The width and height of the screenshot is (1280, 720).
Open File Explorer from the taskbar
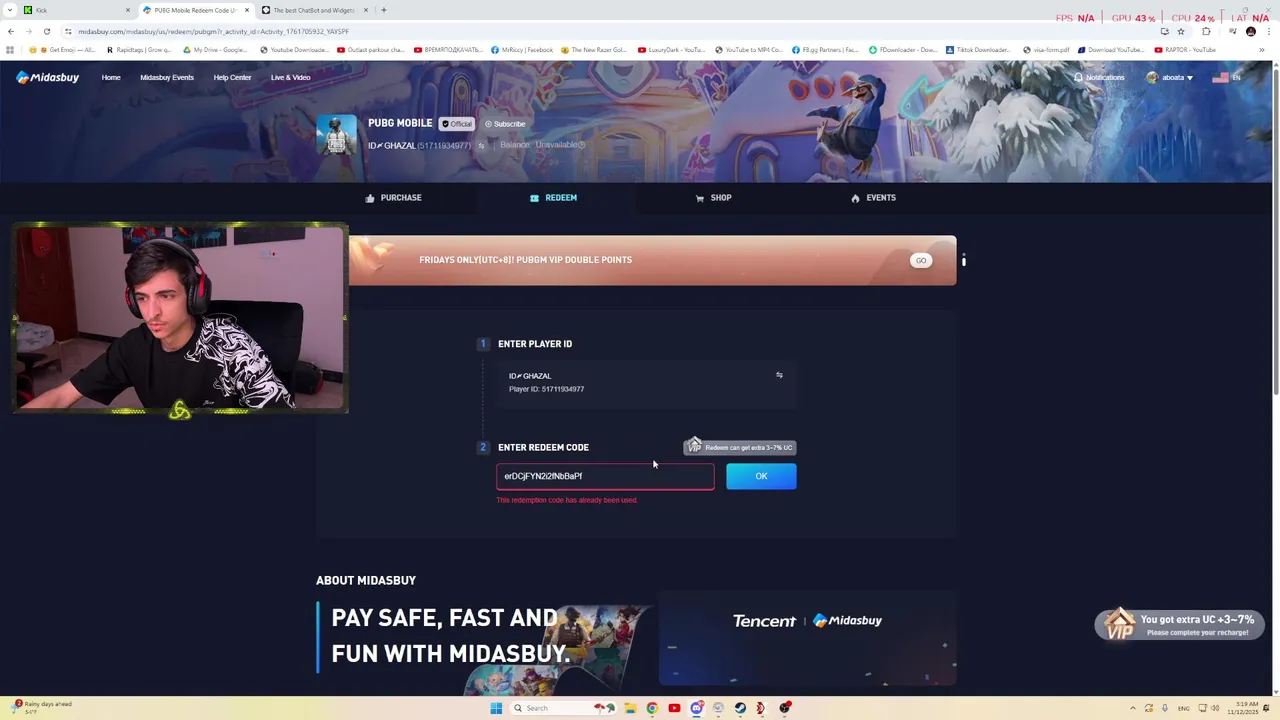tap(630, 708)
